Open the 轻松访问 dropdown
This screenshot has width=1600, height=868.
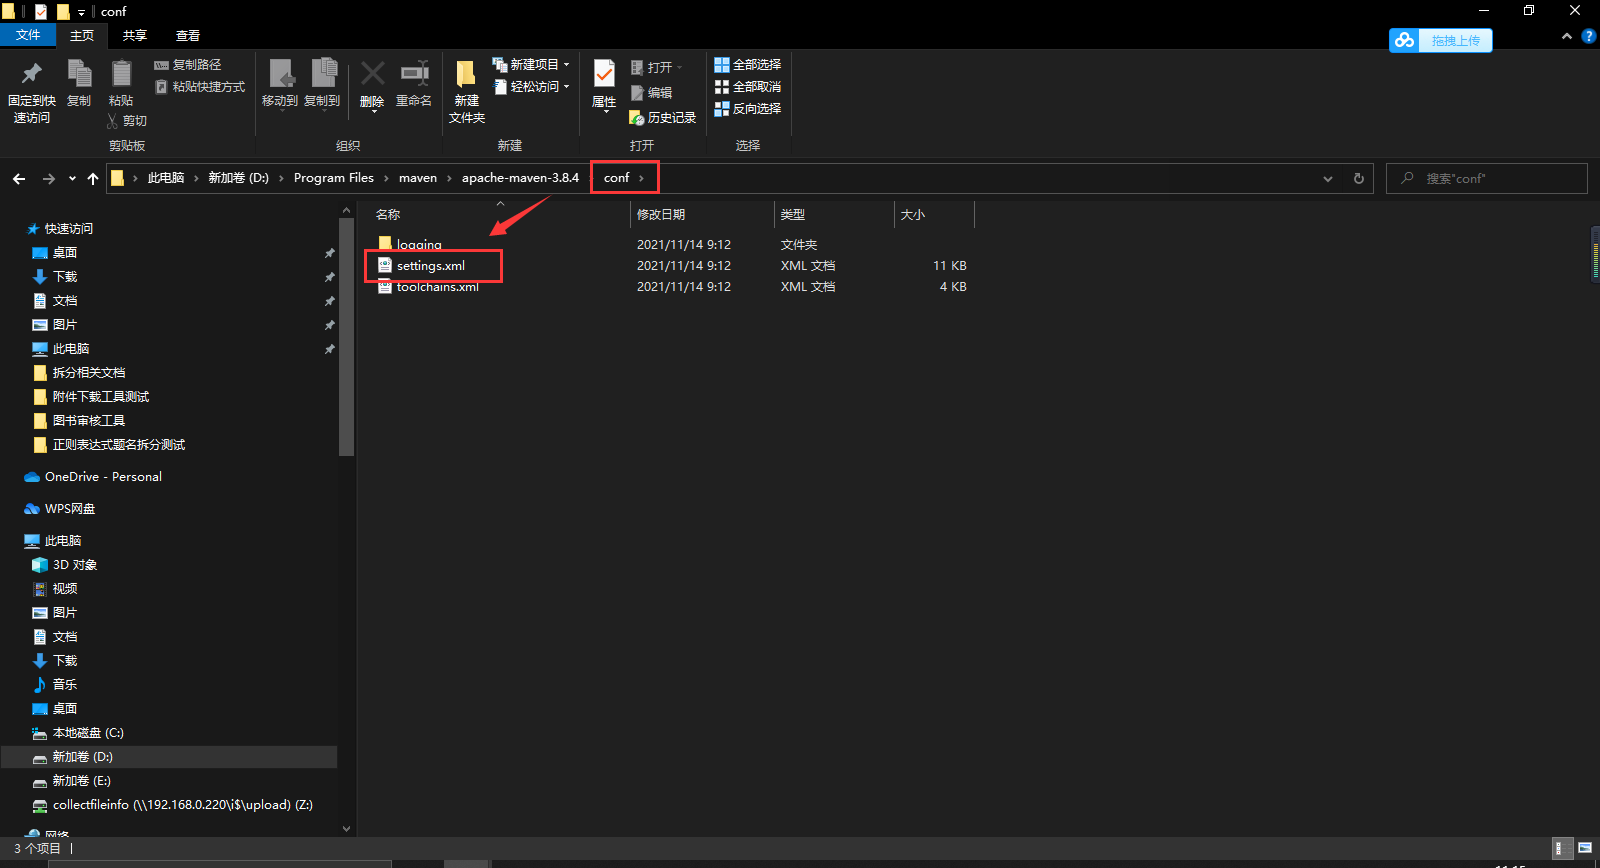531,87
